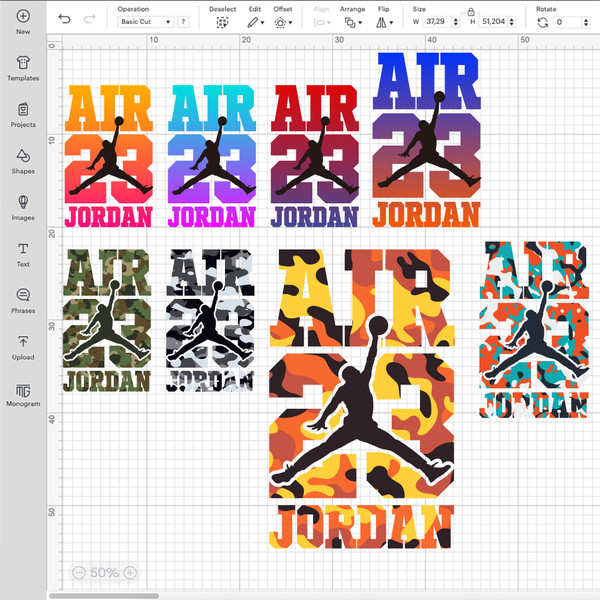
Task: Select the red-purple gradient Air 23 Jordan design
Action: pos(315,156)
